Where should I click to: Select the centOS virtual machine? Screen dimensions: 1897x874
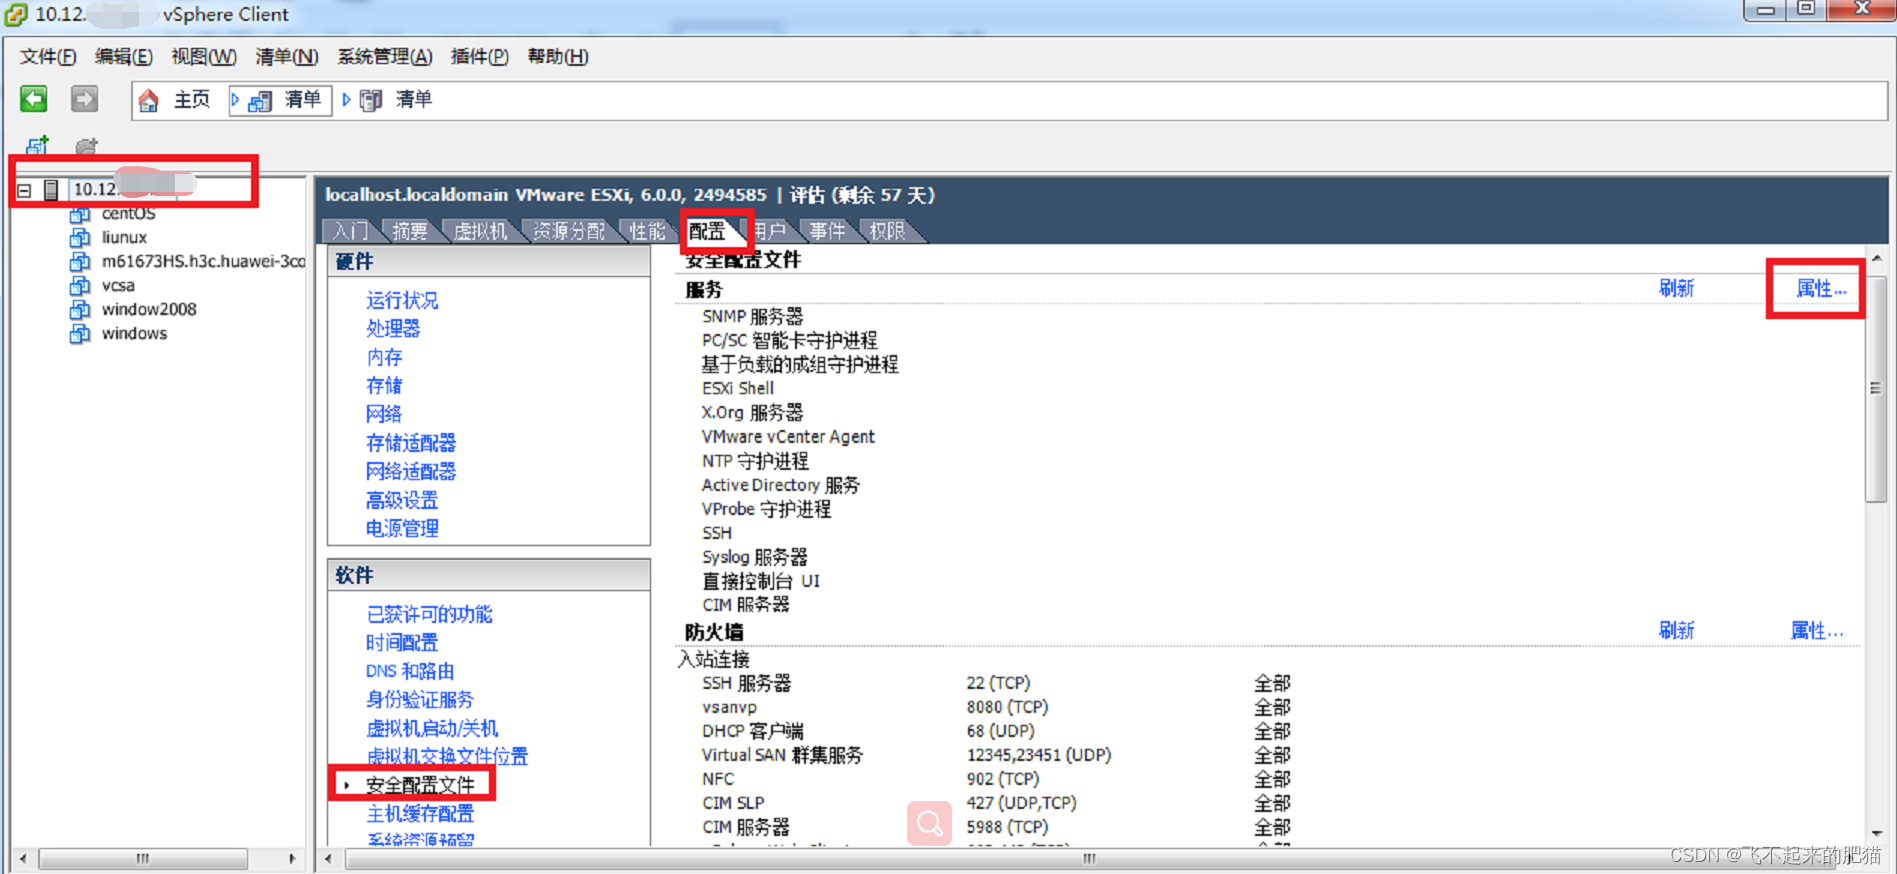click(129, 214)
